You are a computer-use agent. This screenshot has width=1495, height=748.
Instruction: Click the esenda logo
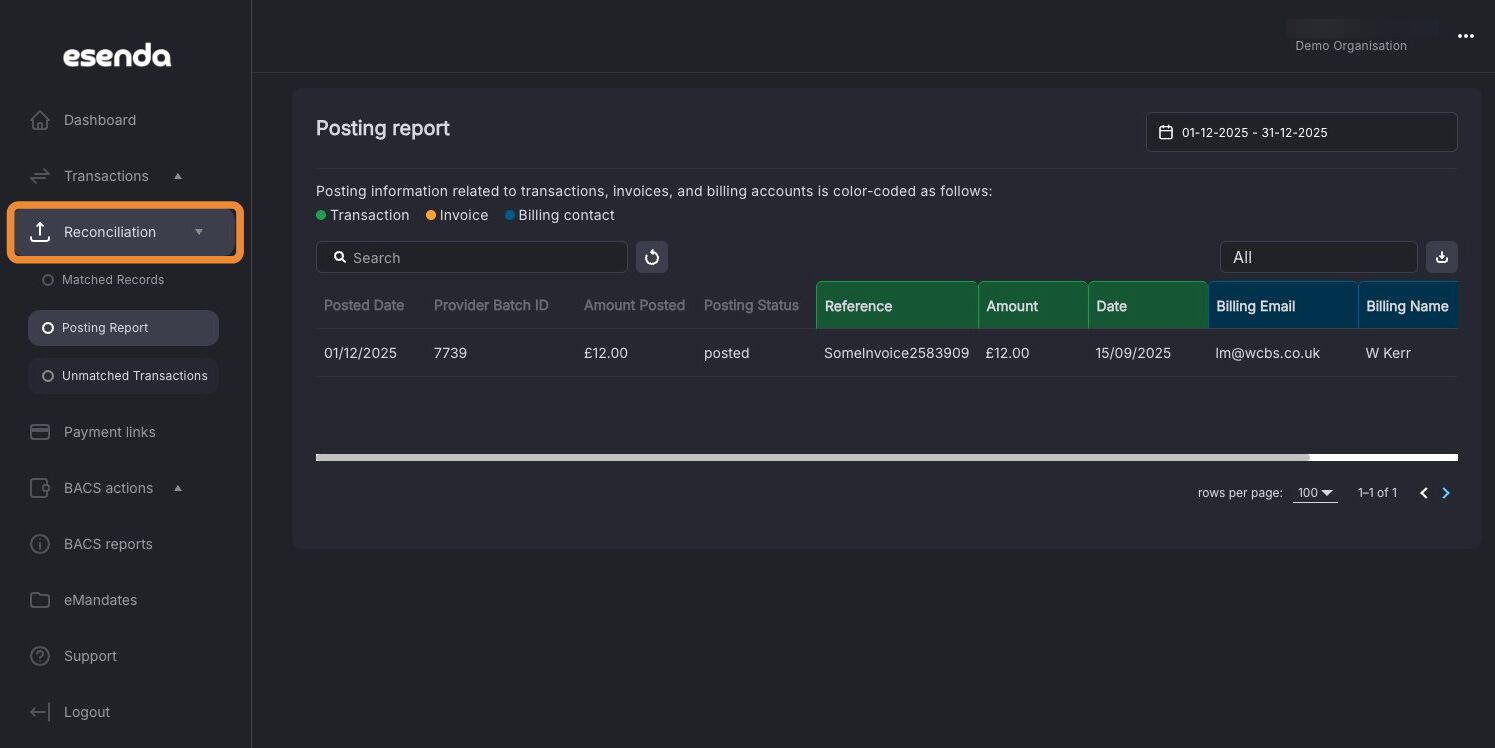click(x=117, y=56)
